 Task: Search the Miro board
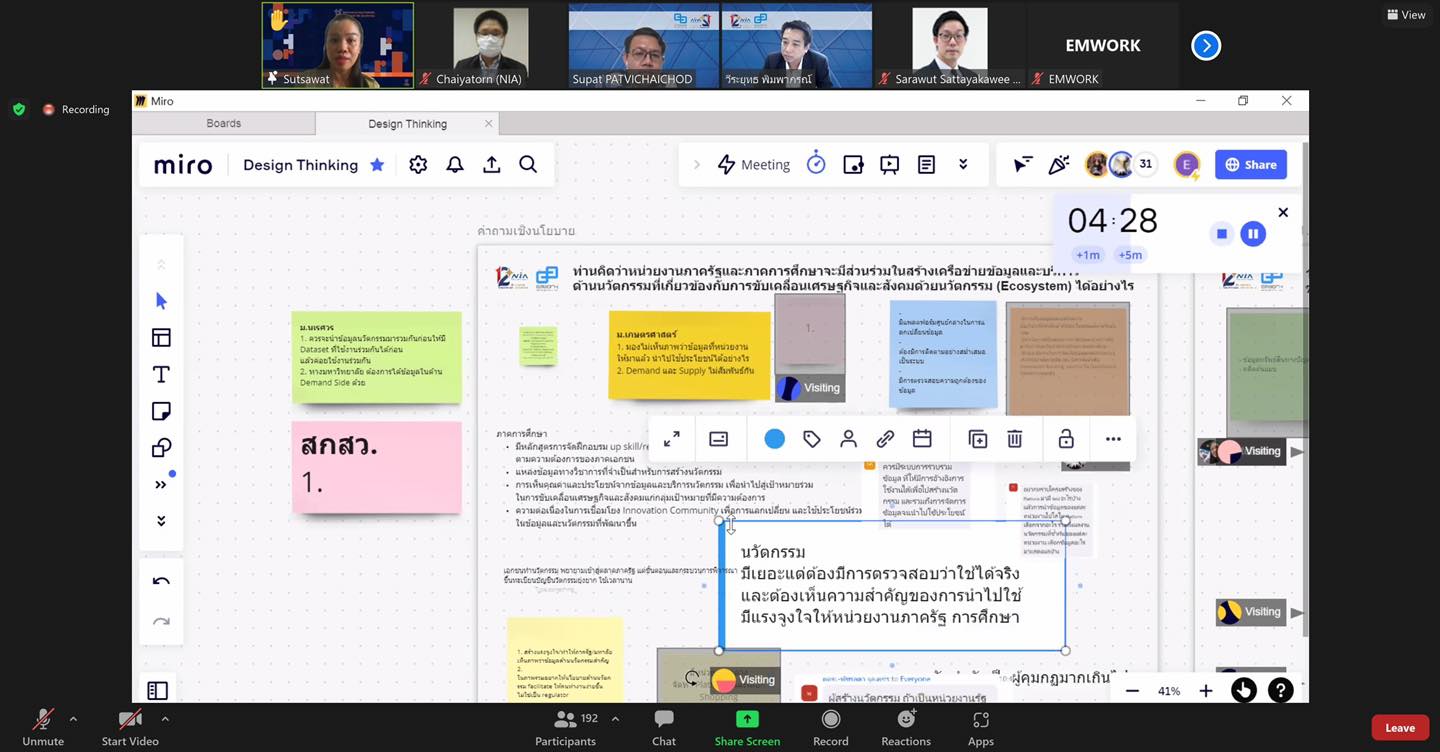coord(528,165)
